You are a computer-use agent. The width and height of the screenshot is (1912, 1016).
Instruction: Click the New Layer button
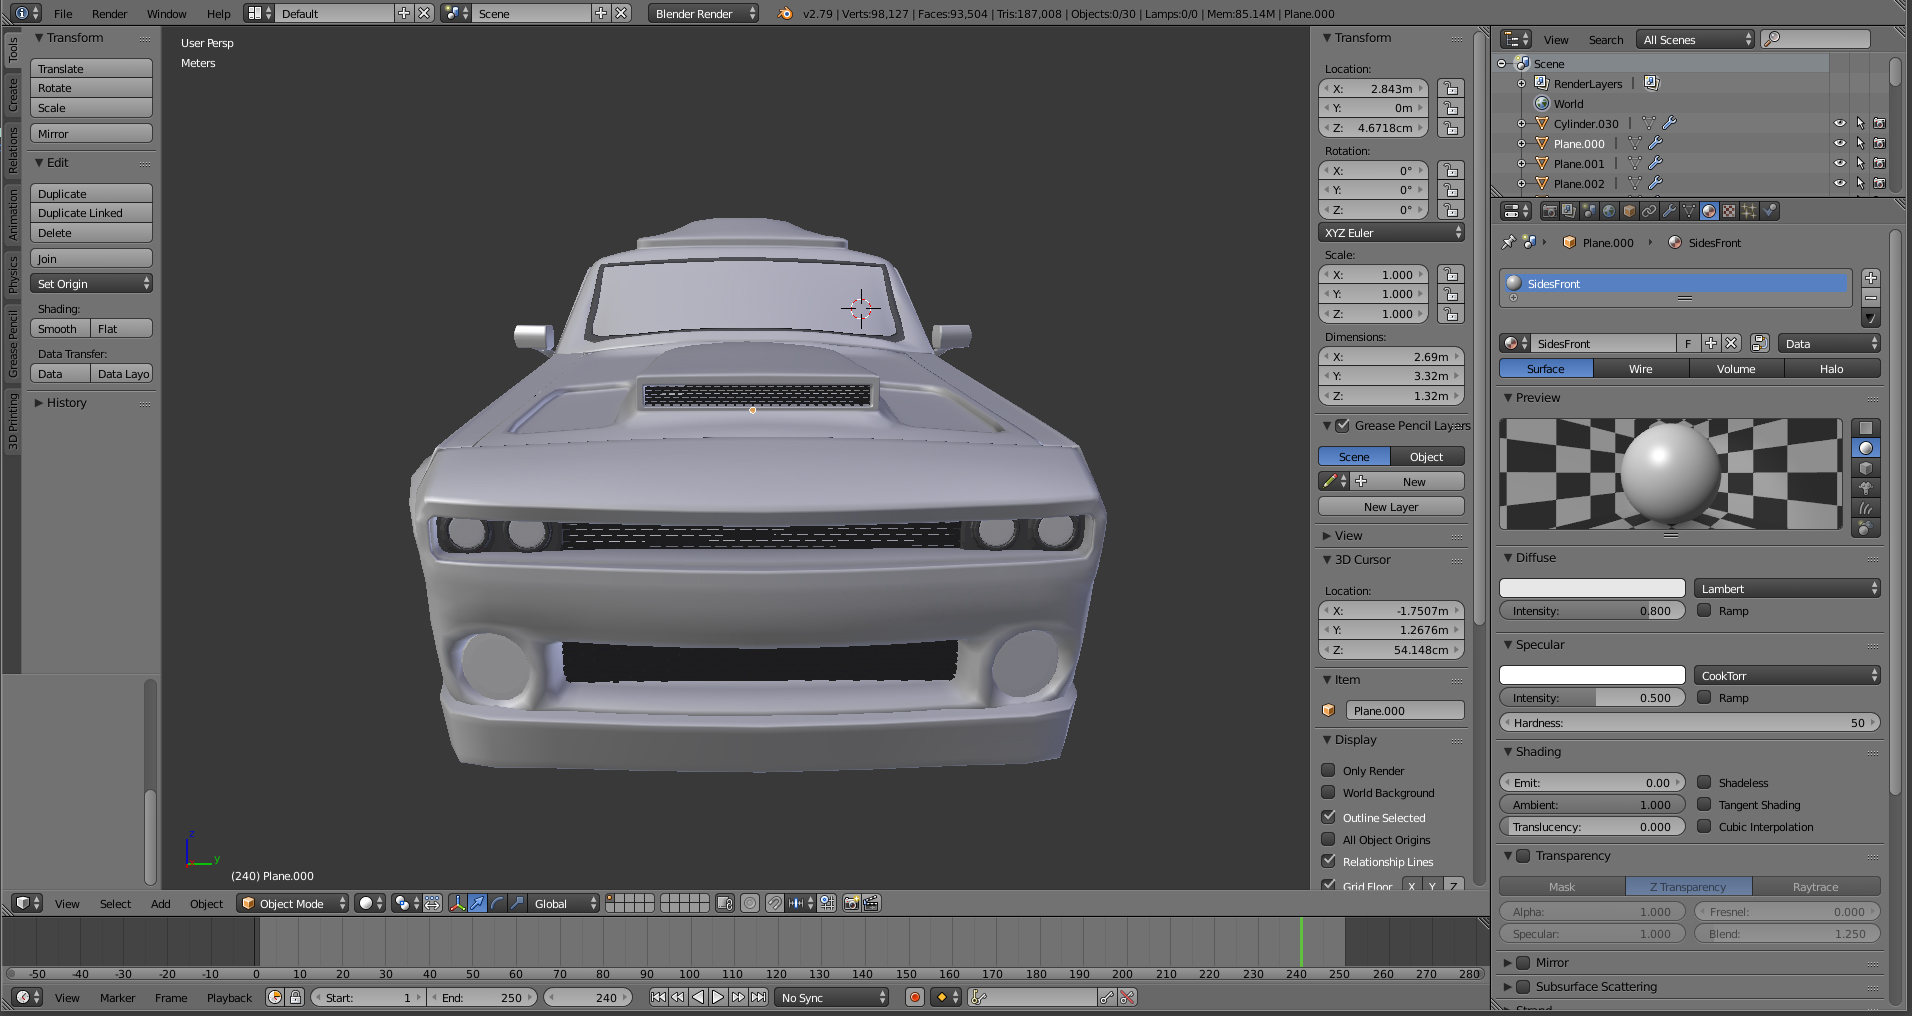point(1390,507)
